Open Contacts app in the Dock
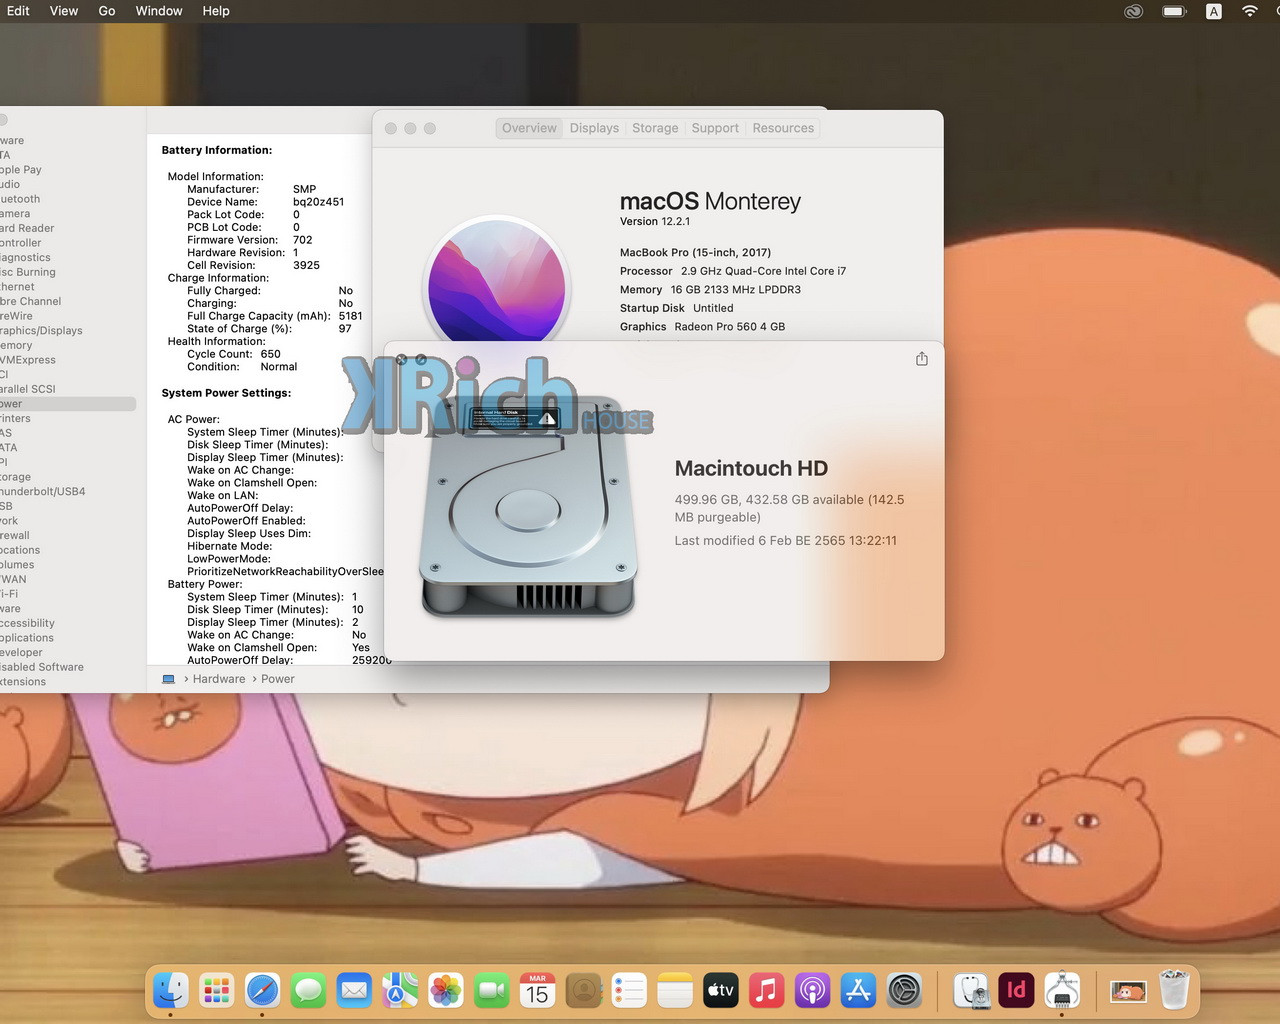This screenshot has width=1280, height=1024. (x=583, y=991)
